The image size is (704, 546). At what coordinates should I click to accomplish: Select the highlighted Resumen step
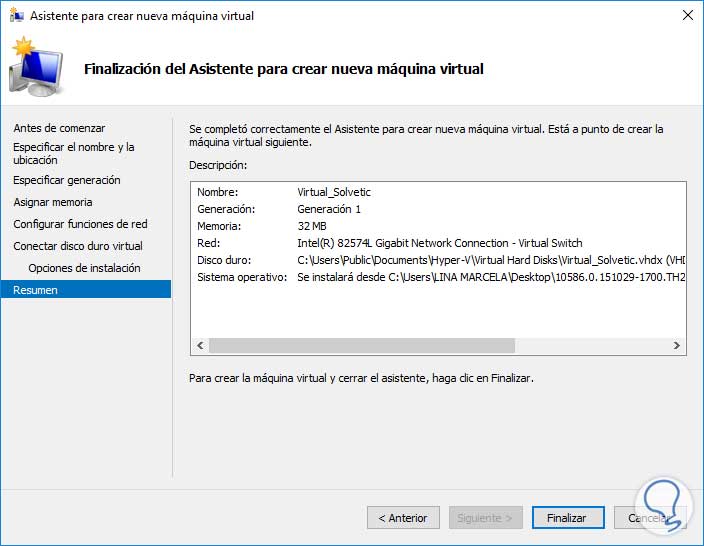click(x=86, y=290)
